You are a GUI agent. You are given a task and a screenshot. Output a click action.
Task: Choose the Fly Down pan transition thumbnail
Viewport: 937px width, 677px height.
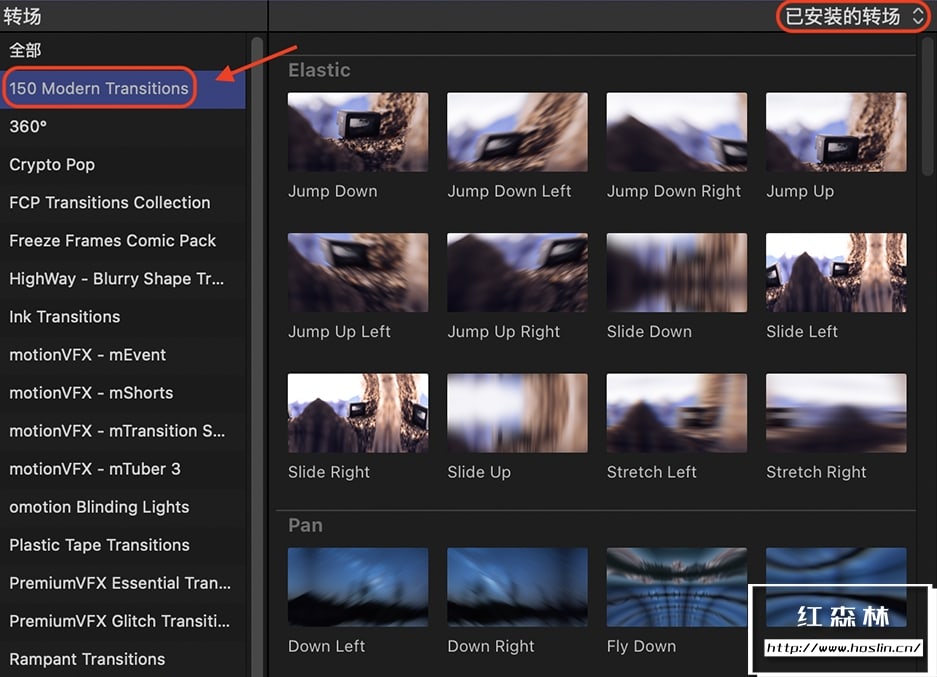point(676,587)
